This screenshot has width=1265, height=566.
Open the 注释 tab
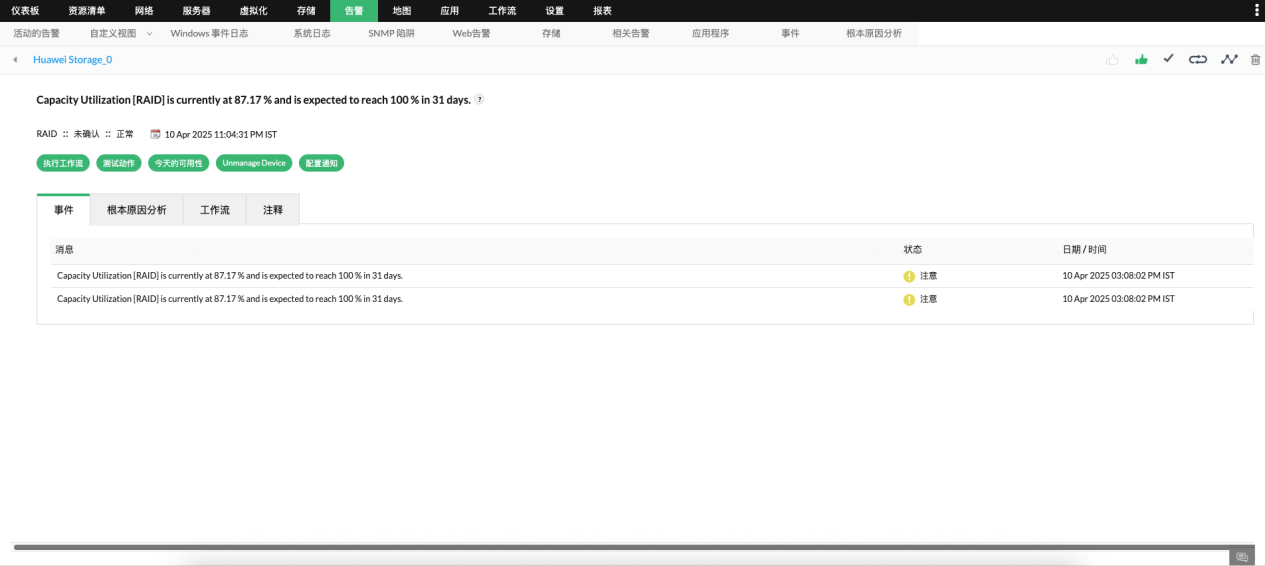pyautogui.click(x=273, y=210)
